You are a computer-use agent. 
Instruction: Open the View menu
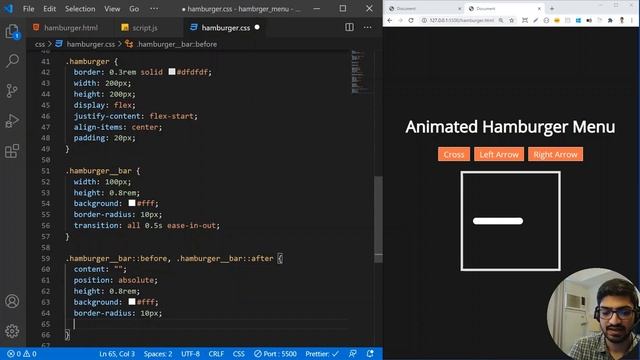[112, 9]
